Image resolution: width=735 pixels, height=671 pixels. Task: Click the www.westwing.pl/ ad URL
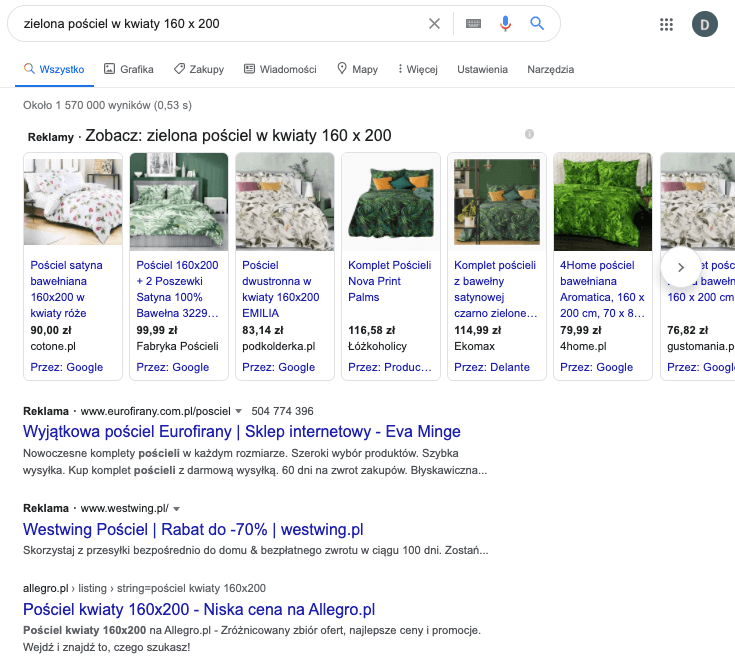124,509
